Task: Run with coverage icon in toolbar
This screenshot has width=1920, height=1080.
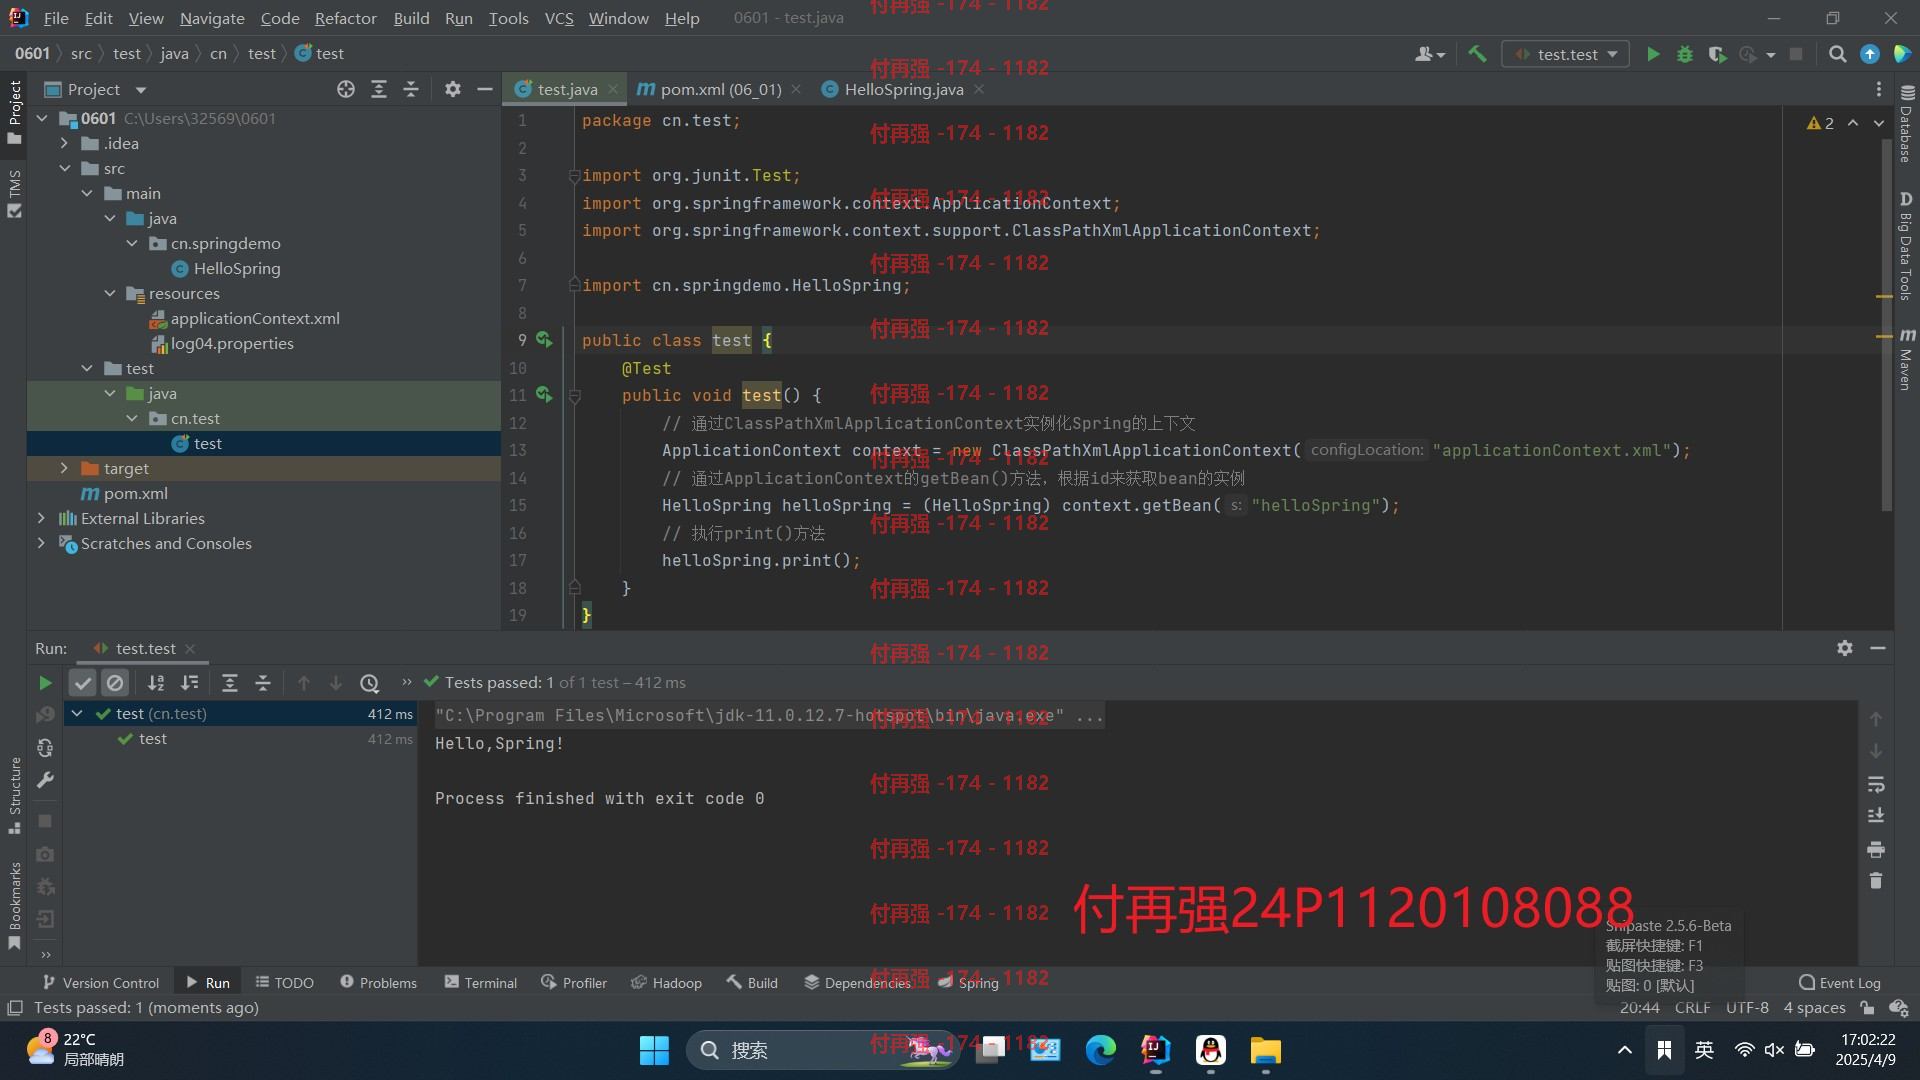Action: click(x=1717, y=54)
